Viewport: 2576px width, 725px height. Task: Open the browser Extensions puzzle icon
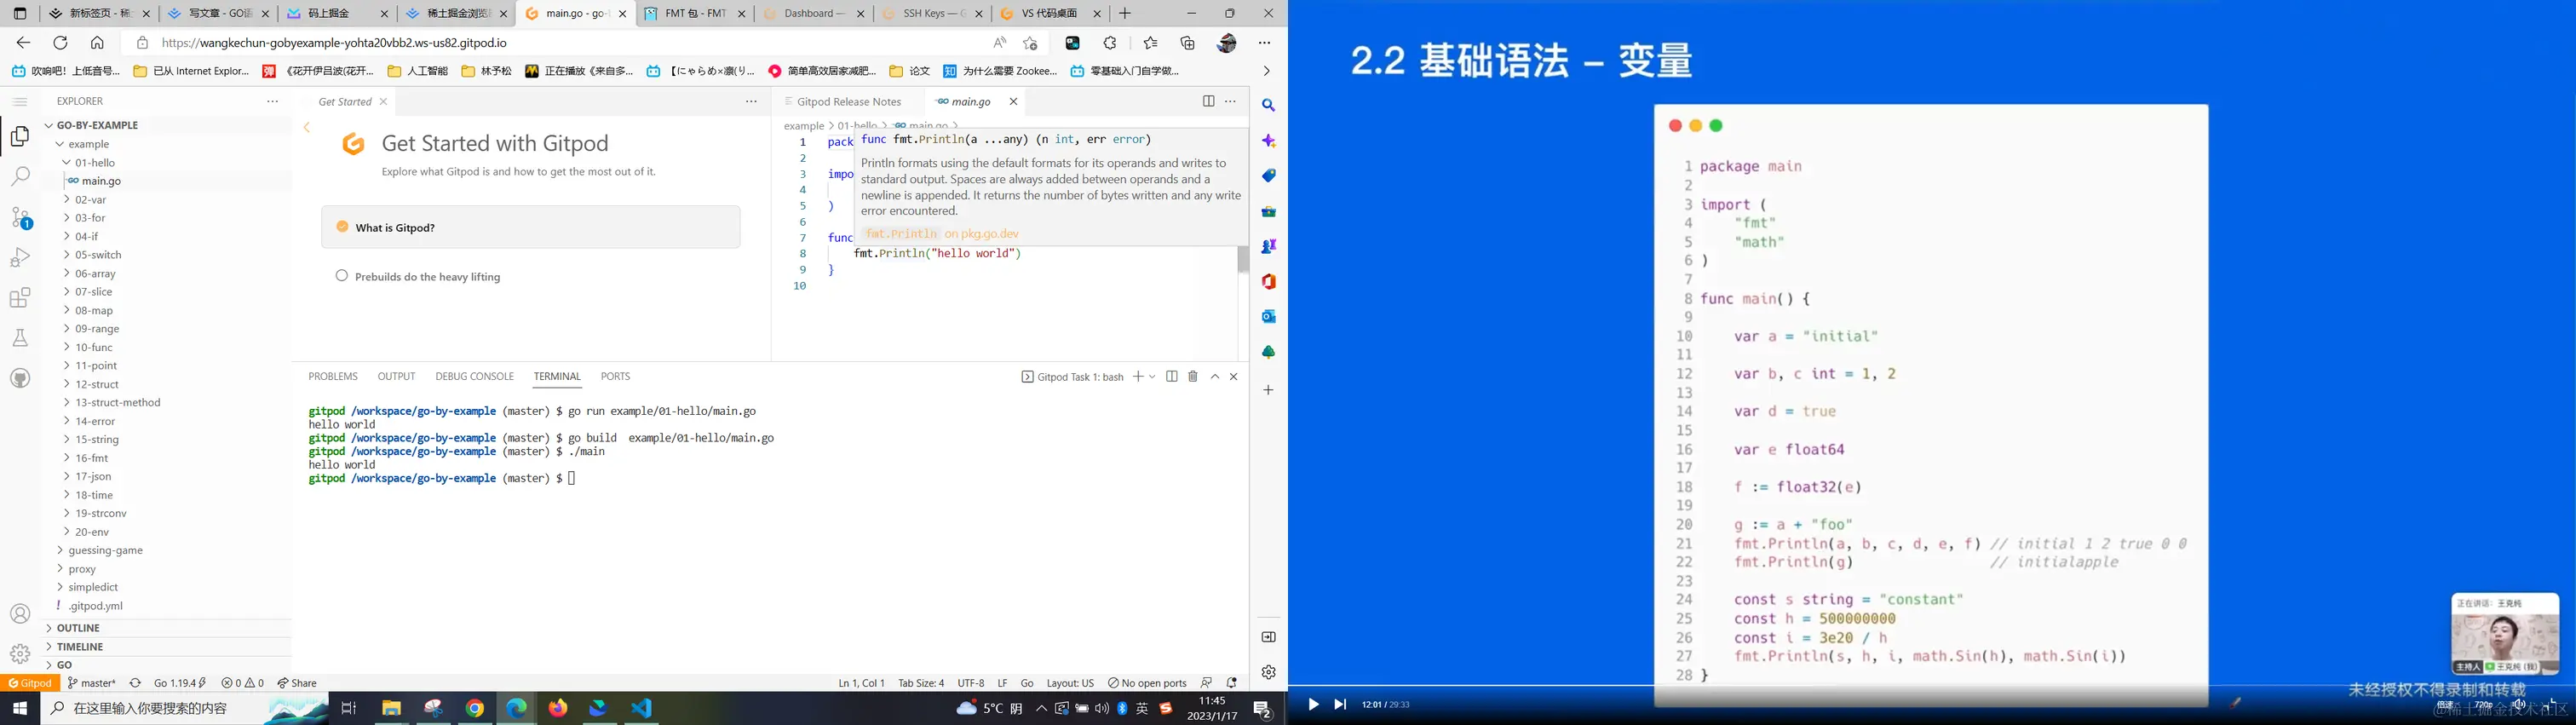point(1110,43)
